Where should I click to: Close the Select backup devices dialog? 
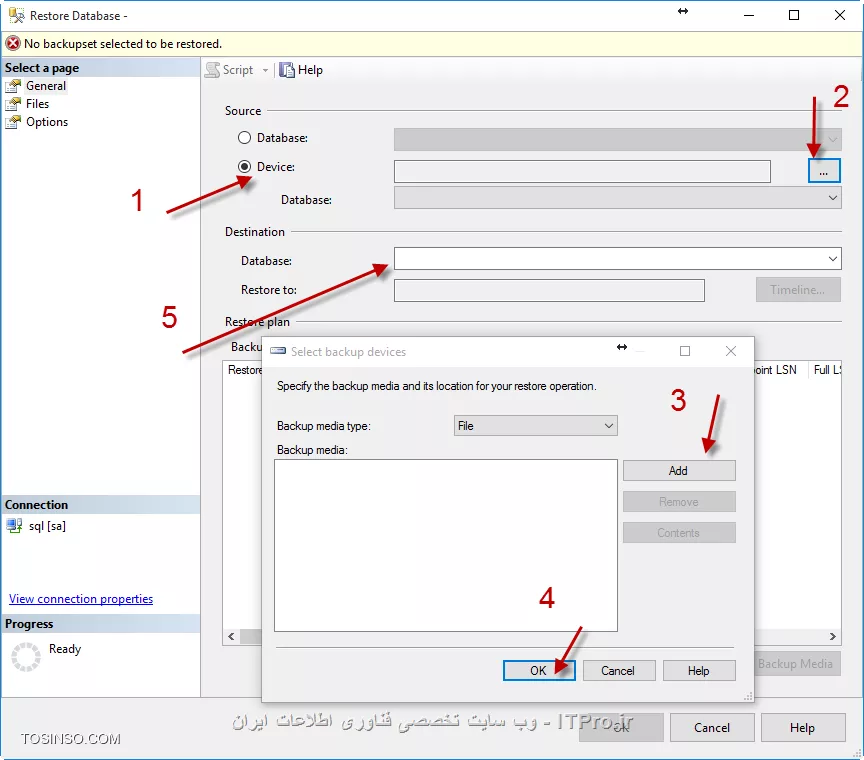731,351
